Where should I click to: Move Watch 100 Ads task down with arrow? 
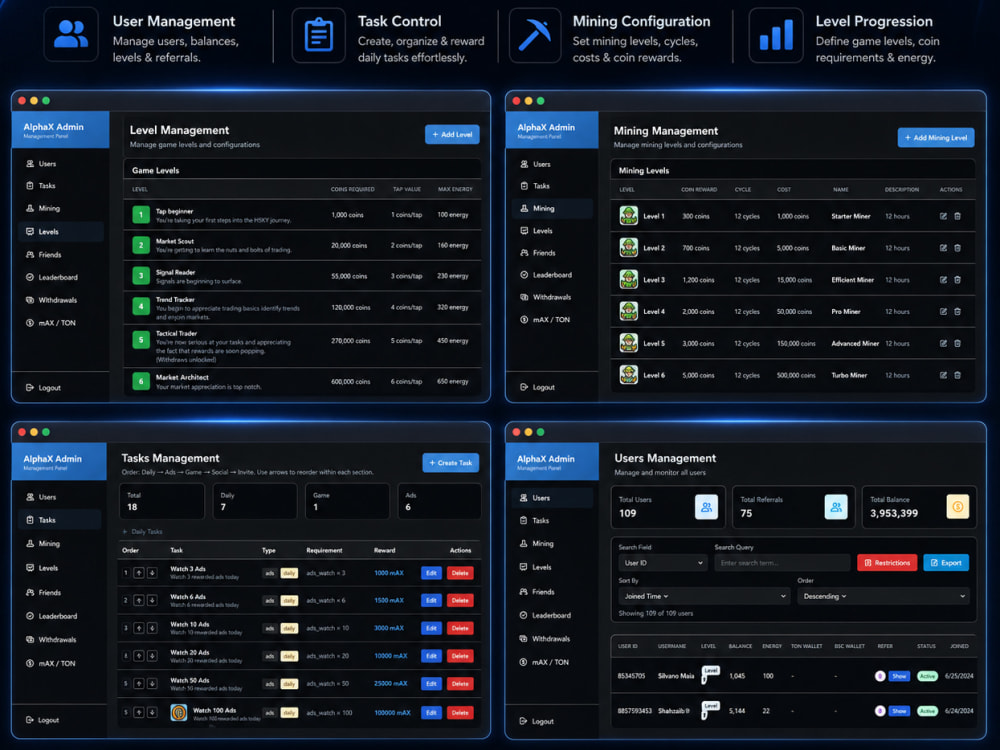[152, 712]
